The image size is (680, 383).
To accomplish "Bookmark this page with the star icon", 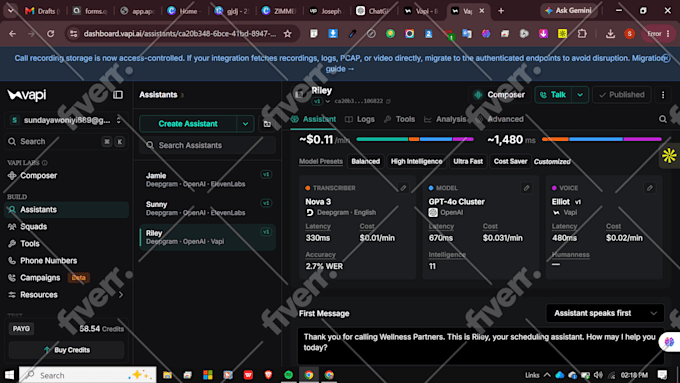I will point(288,33).
